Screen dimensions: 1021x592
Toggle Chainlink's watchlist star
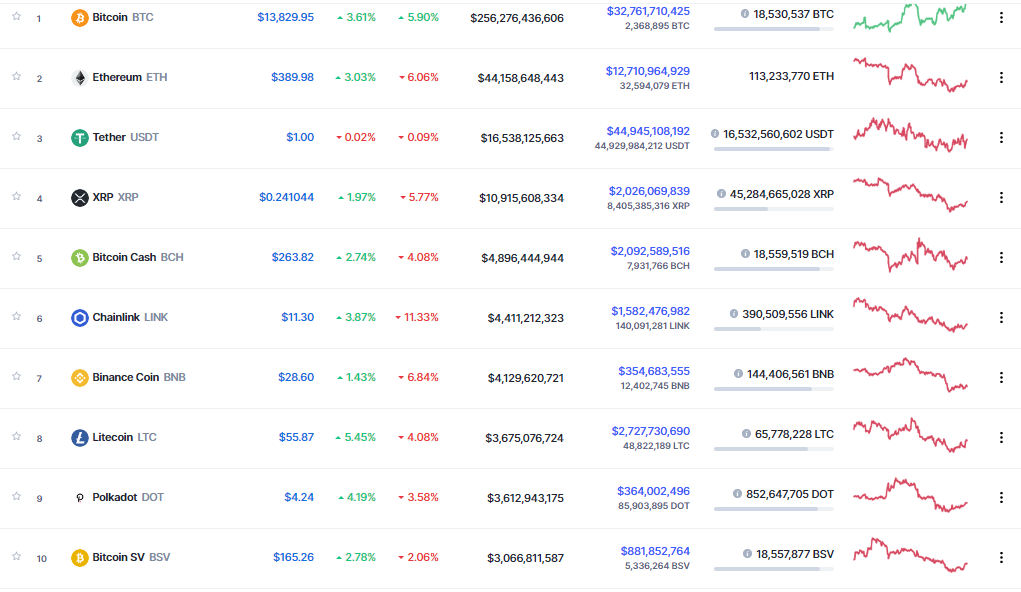click(x=16, y=316)
